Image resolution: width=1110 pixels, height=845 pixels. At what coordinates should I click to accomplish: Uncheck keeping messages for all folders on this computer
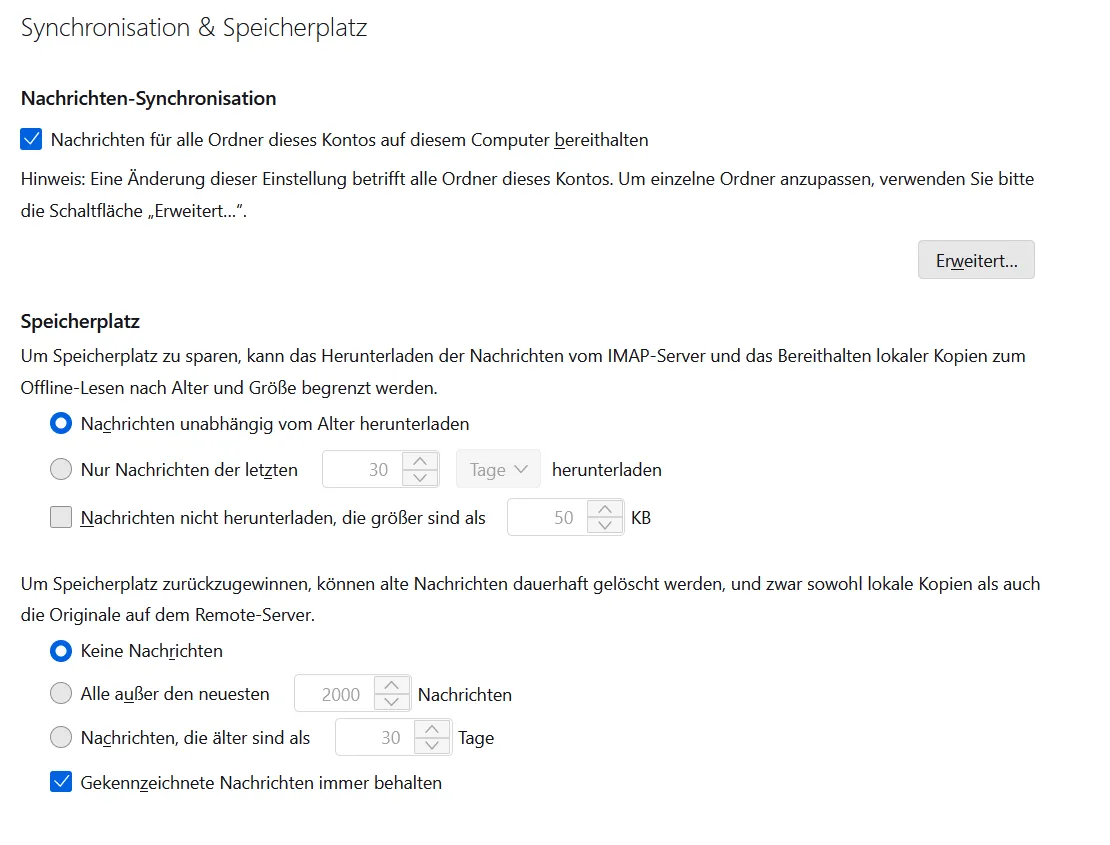tap(31, 139)
